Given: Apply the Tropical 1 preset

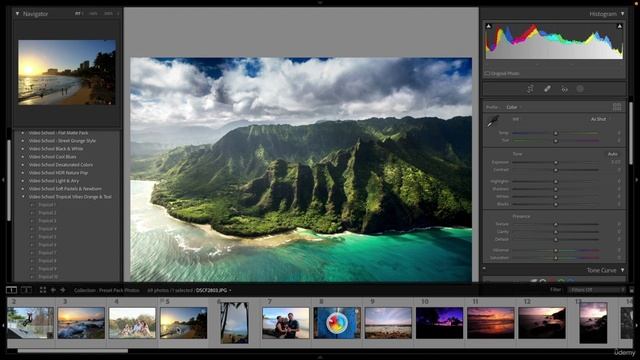Looking at the screenshot, I should click(47, 205).
